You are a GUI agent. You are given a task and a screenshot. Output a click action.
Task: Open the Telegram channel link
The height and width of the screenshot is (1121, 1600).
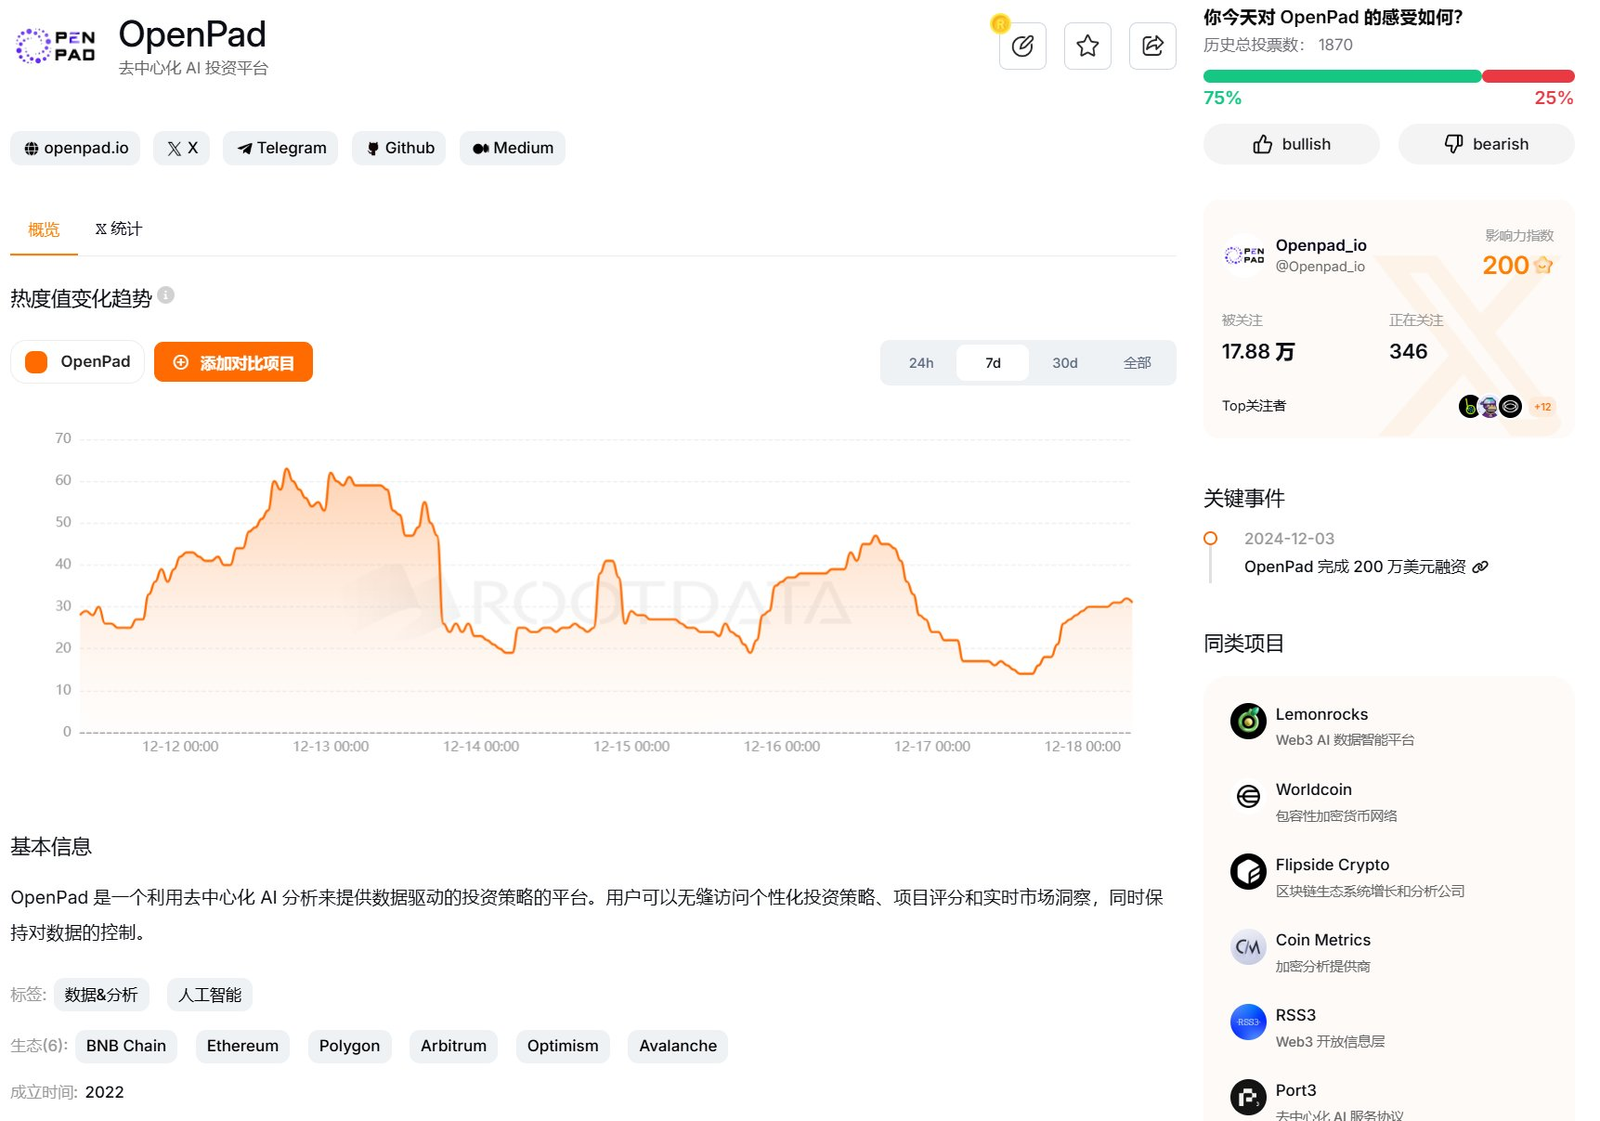tap(281, 148)
